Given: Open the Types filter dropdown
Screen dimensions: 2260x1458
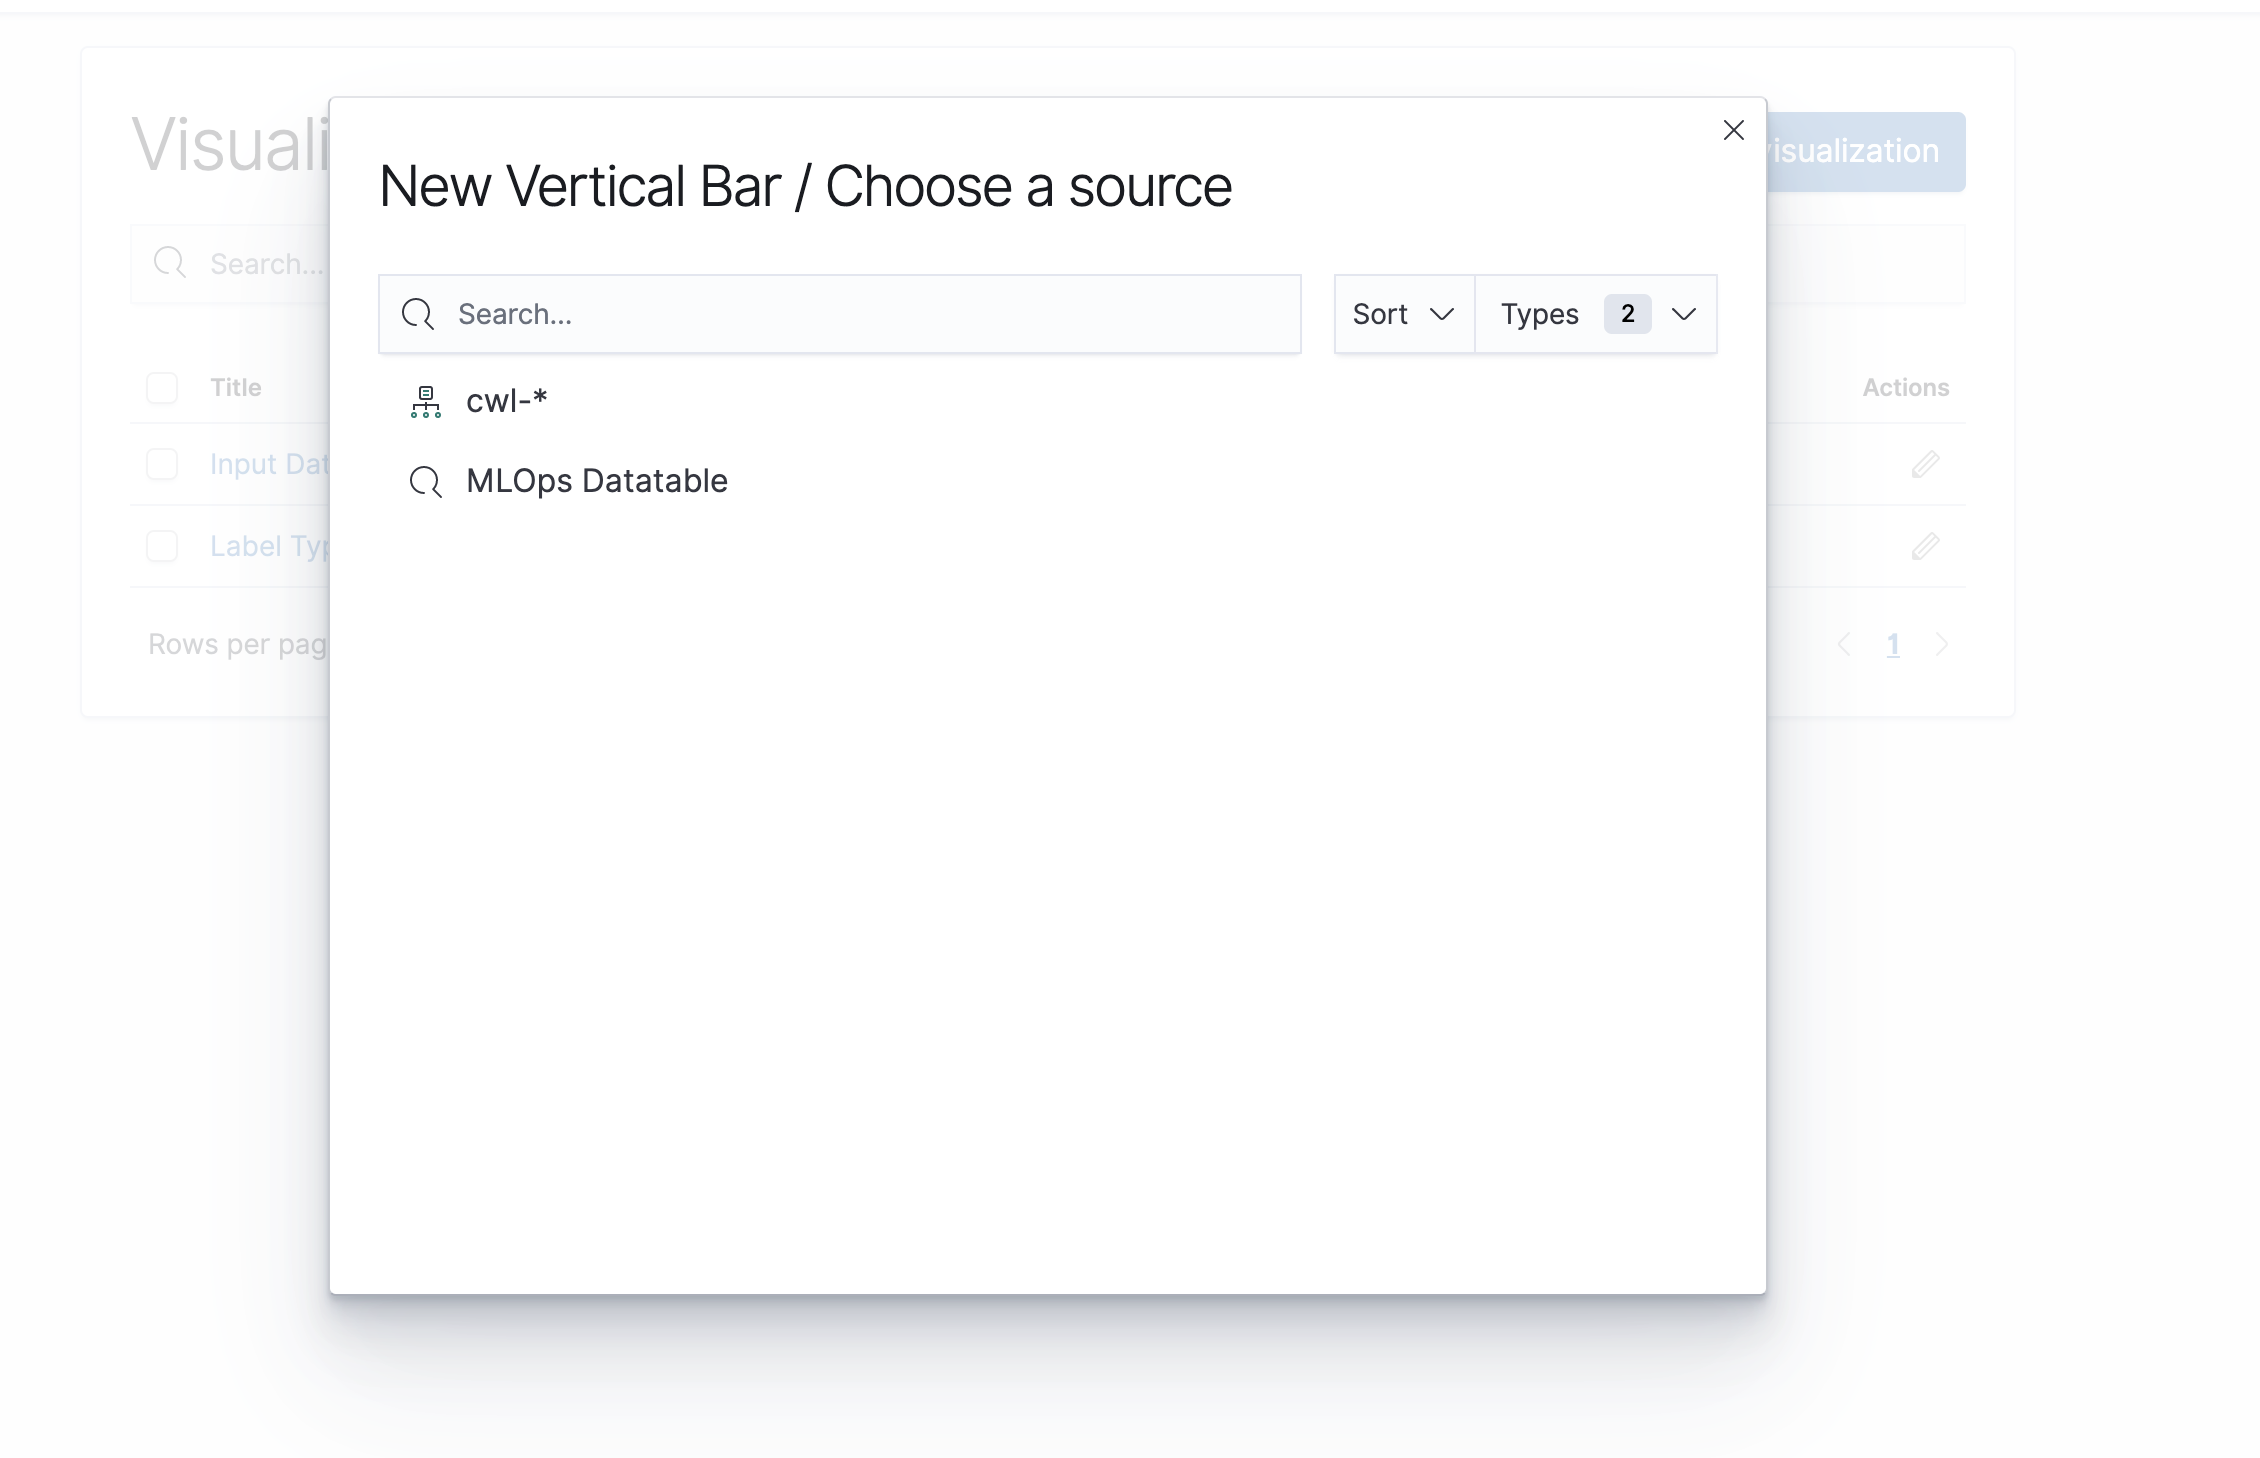Looking at the screenshot, I should tap(1596, 314).
